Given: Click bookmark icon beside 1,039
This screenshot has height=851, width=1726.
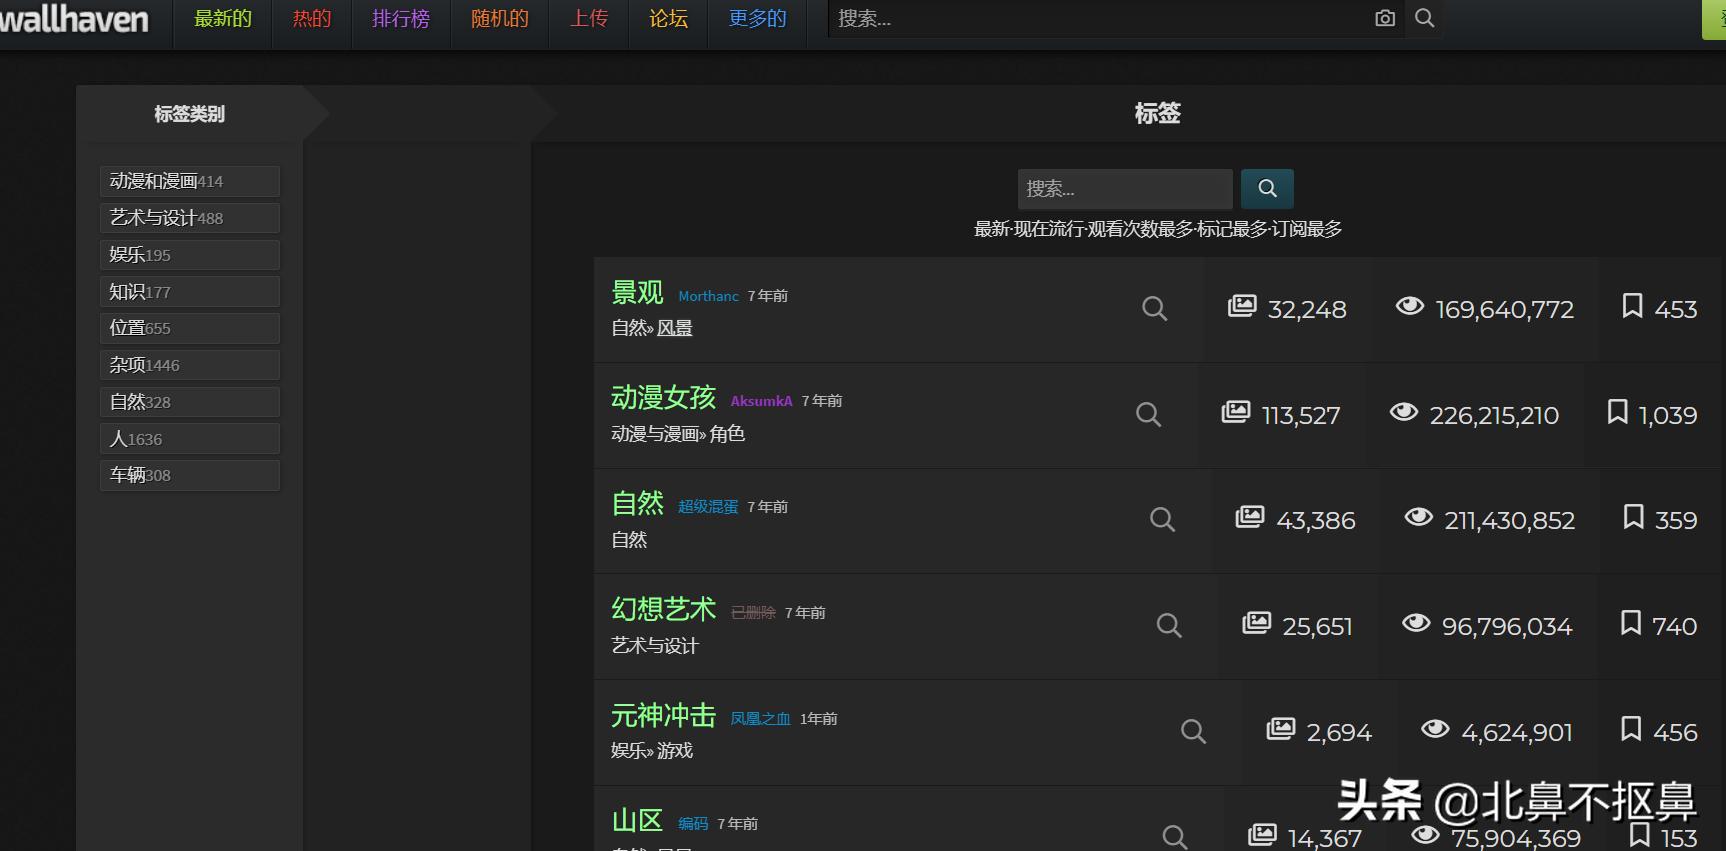Looking at the screenshot, I should coord(1617,412).
